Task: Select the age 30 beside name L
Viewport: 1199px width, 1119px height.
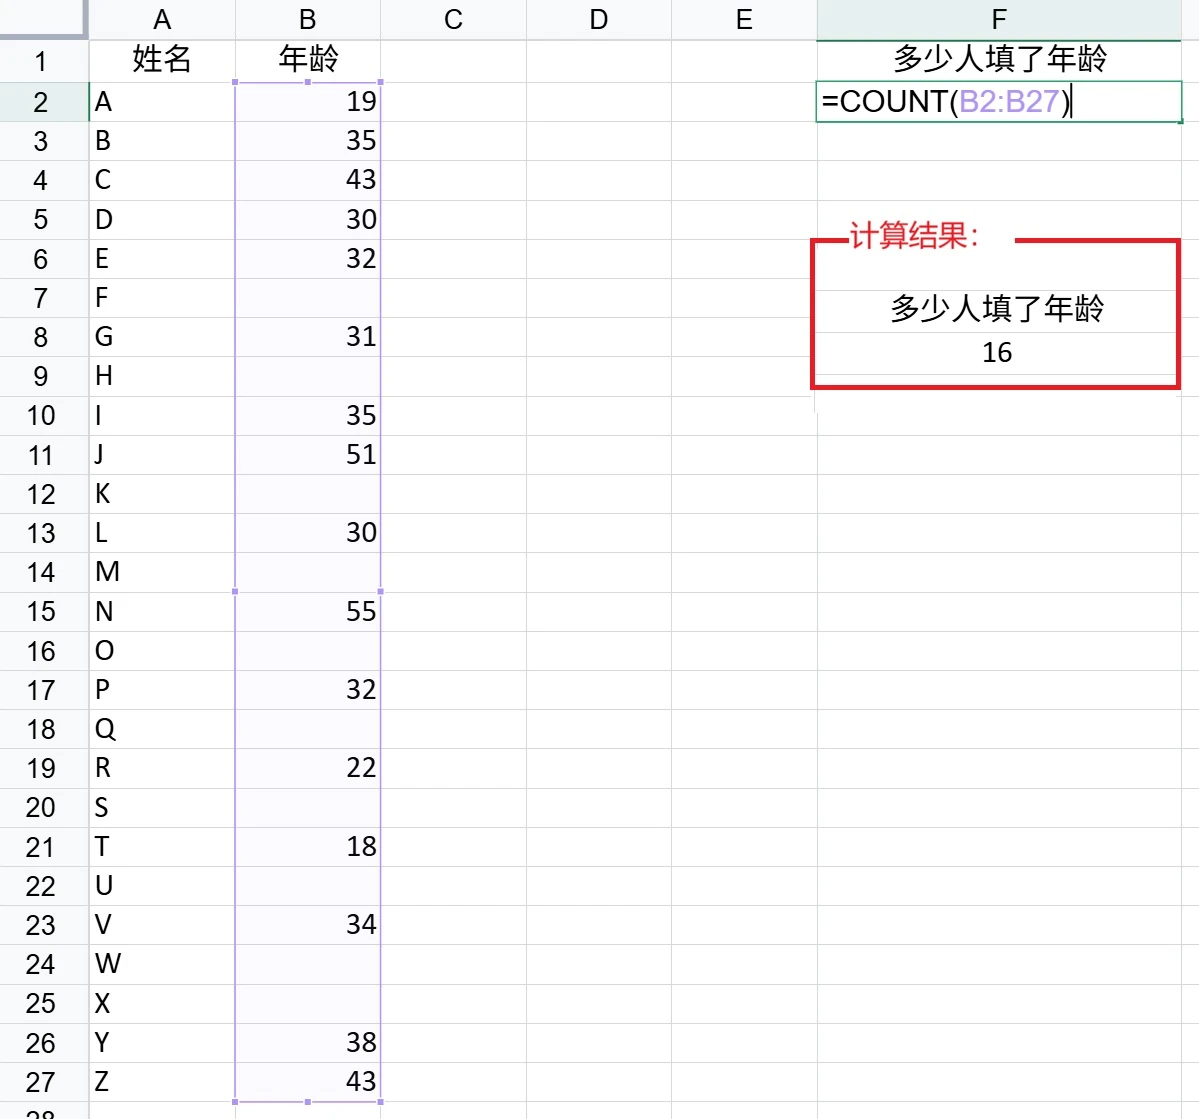Action: tap(307, 533)
